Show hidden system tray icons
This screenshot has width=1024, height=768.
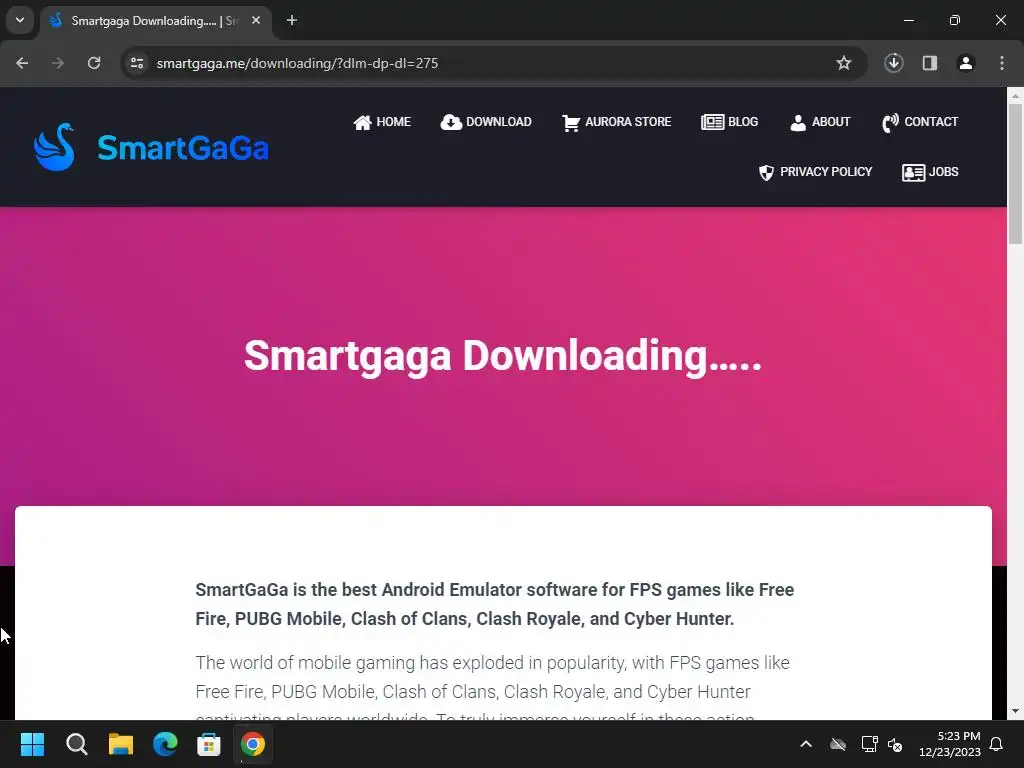pyautogui.click(x=806, y=744)
